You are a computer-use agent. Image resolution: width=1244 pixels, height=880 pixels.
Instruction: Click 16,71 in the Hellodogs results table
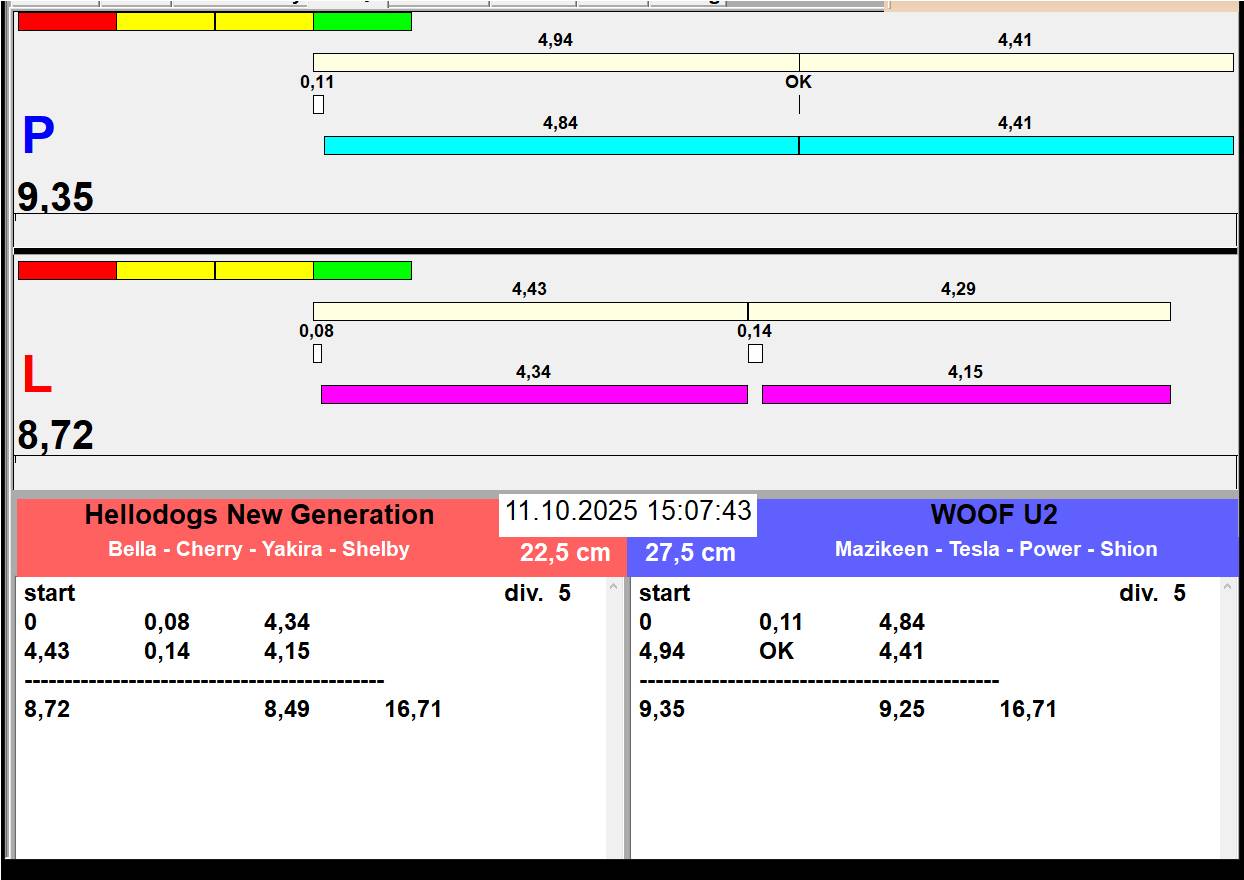point(413,709)
